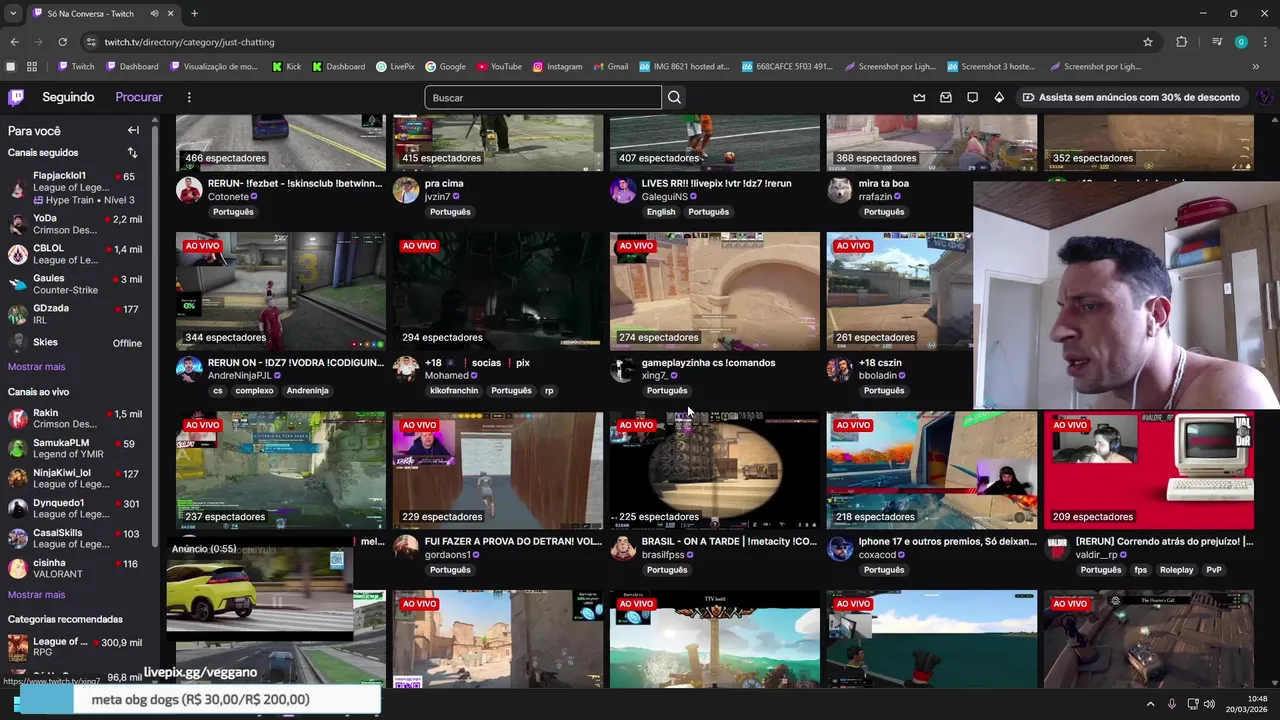Image resolution: width=1280 pixels, height=720 pixels.
Task: Bookmark this page with star icon
Action: pos(1148,42)
